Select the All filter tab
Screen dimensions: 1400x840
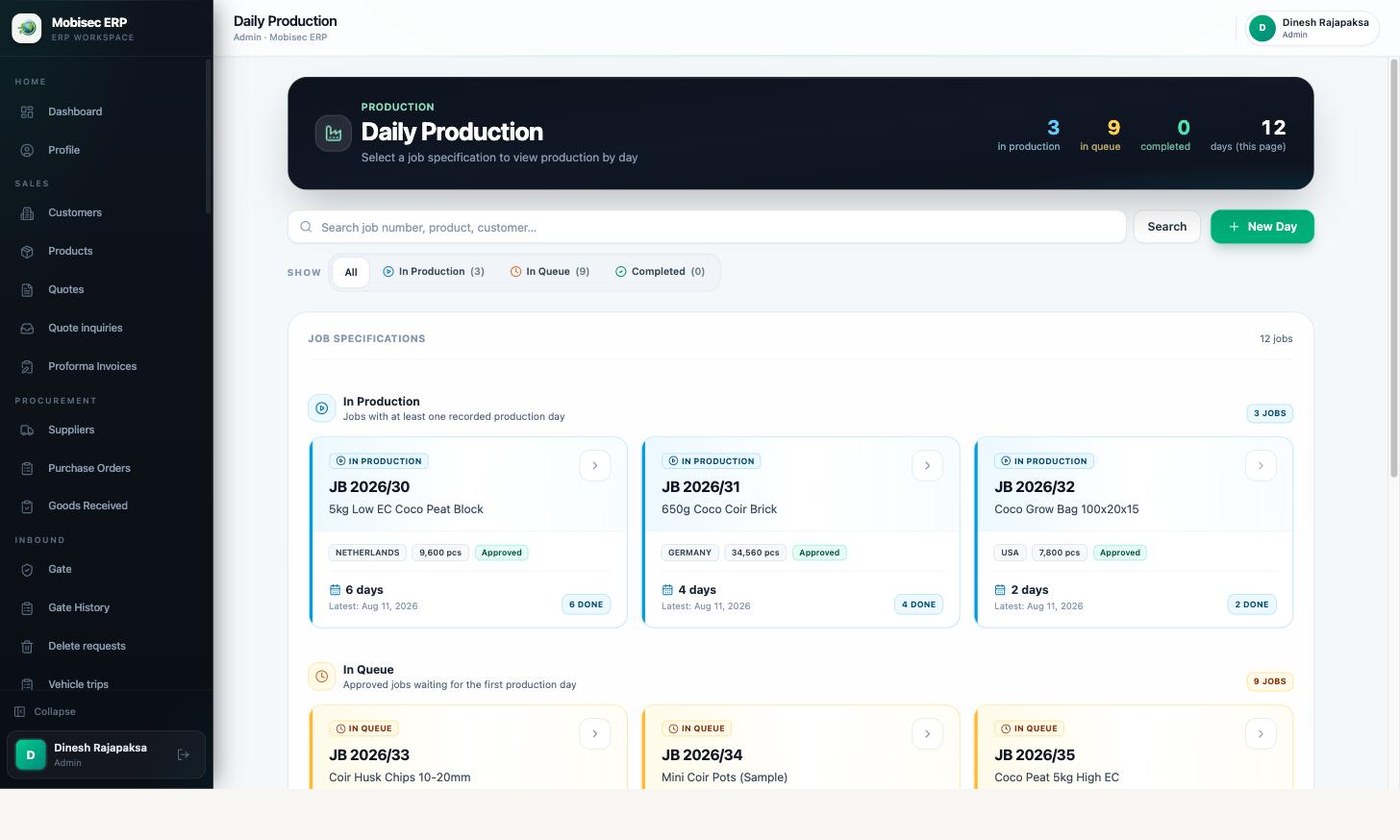pos(351,272)
